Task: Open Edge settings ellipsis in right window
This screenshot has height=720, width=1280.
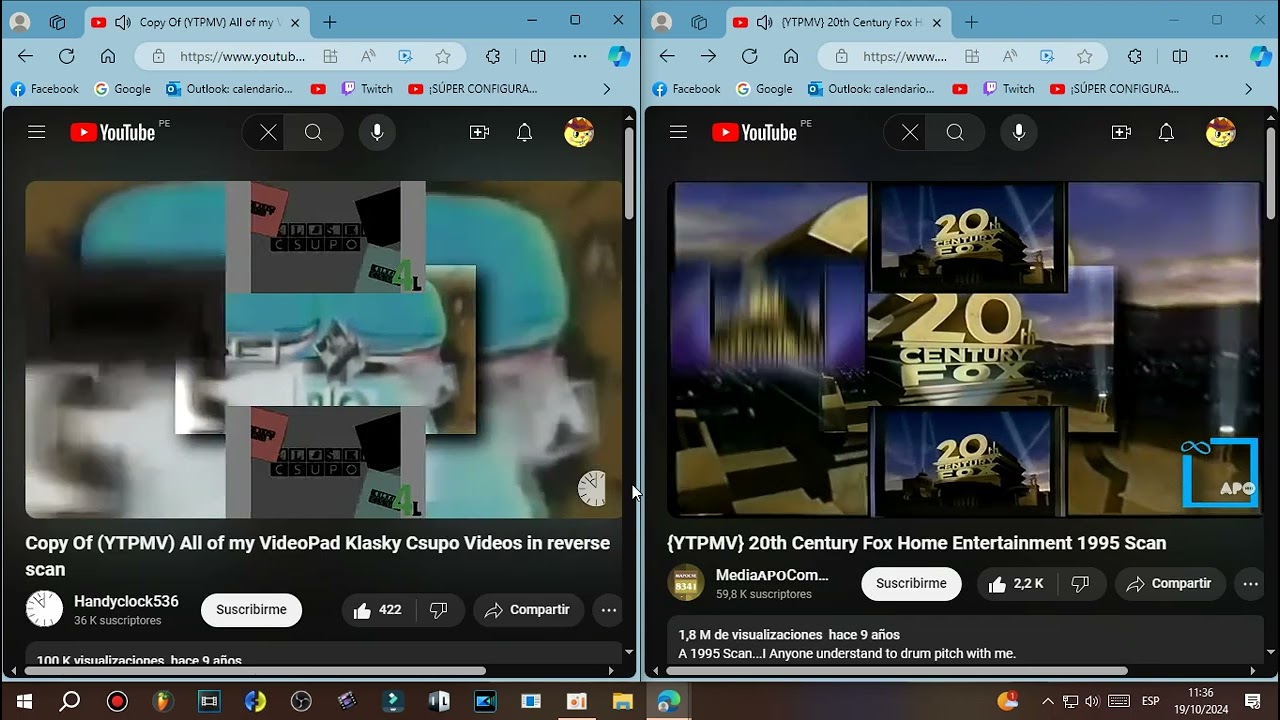Action: tap(1222, 57)
